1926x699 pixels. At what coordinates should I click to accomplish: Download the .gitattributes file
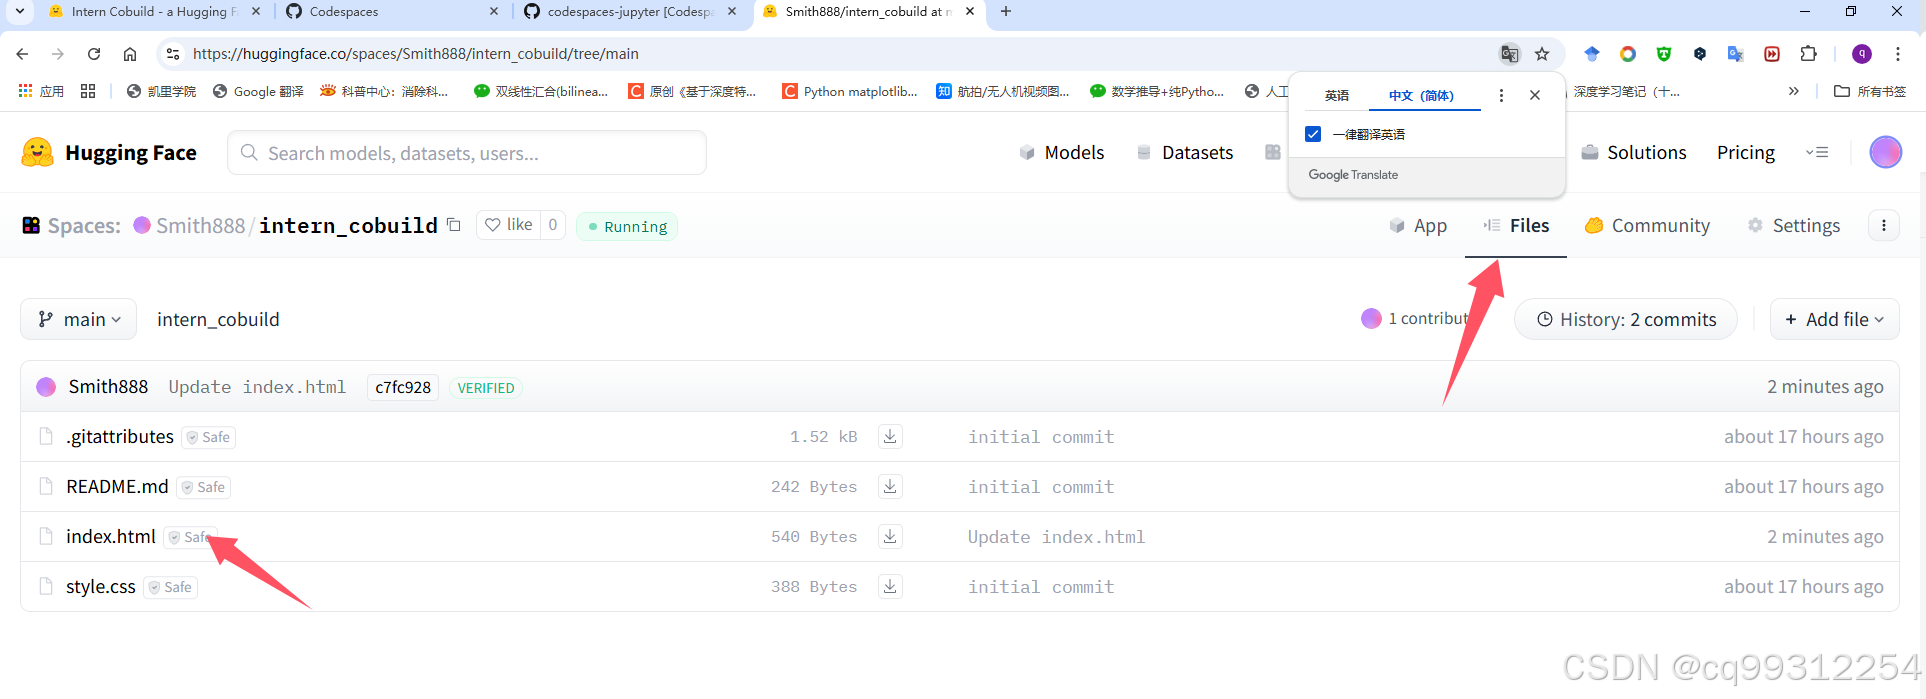coord(890,436)
